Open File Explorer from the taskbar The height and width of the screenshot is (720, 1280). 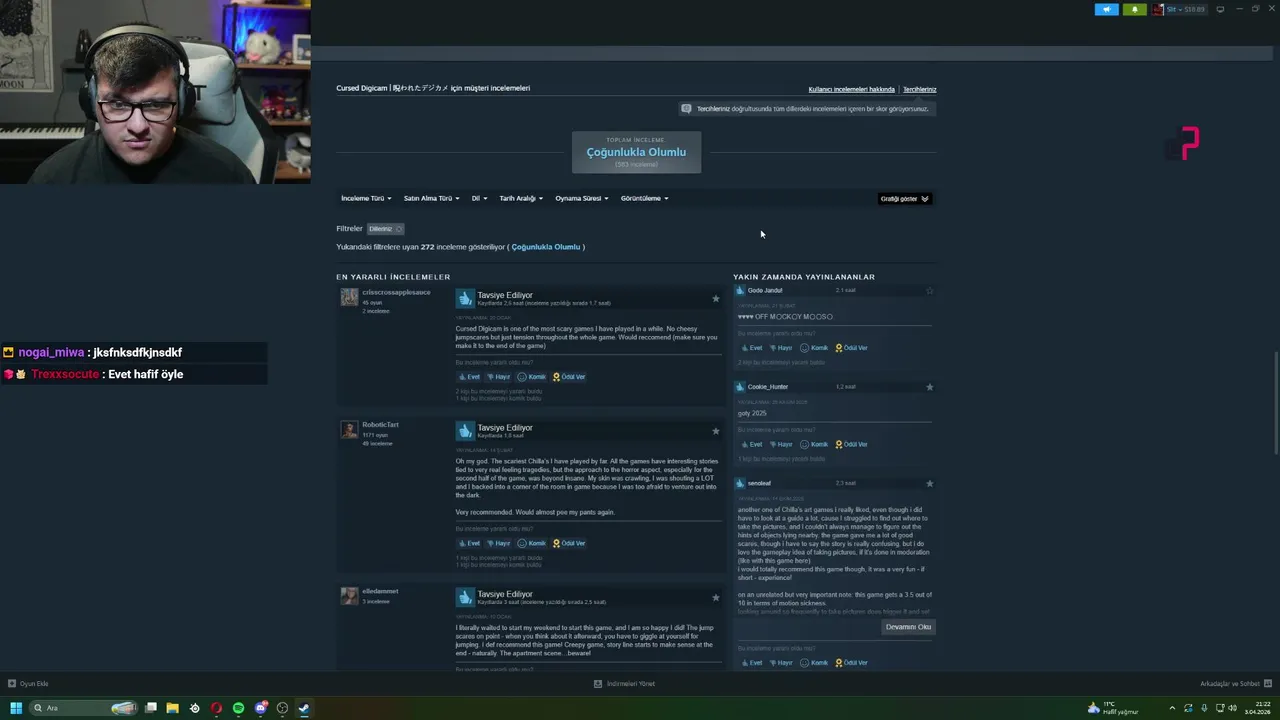pos(172,708)
